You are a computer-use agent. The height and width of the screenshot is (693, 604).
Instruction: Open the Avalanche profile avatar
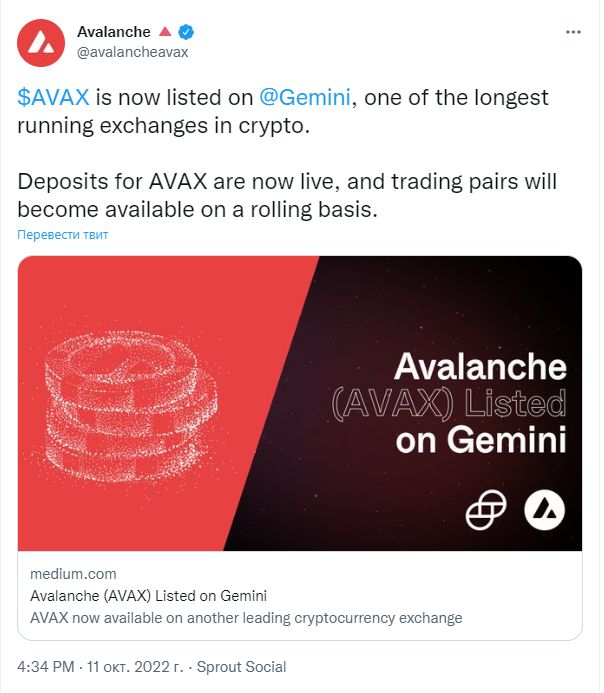tap(41, 43)
